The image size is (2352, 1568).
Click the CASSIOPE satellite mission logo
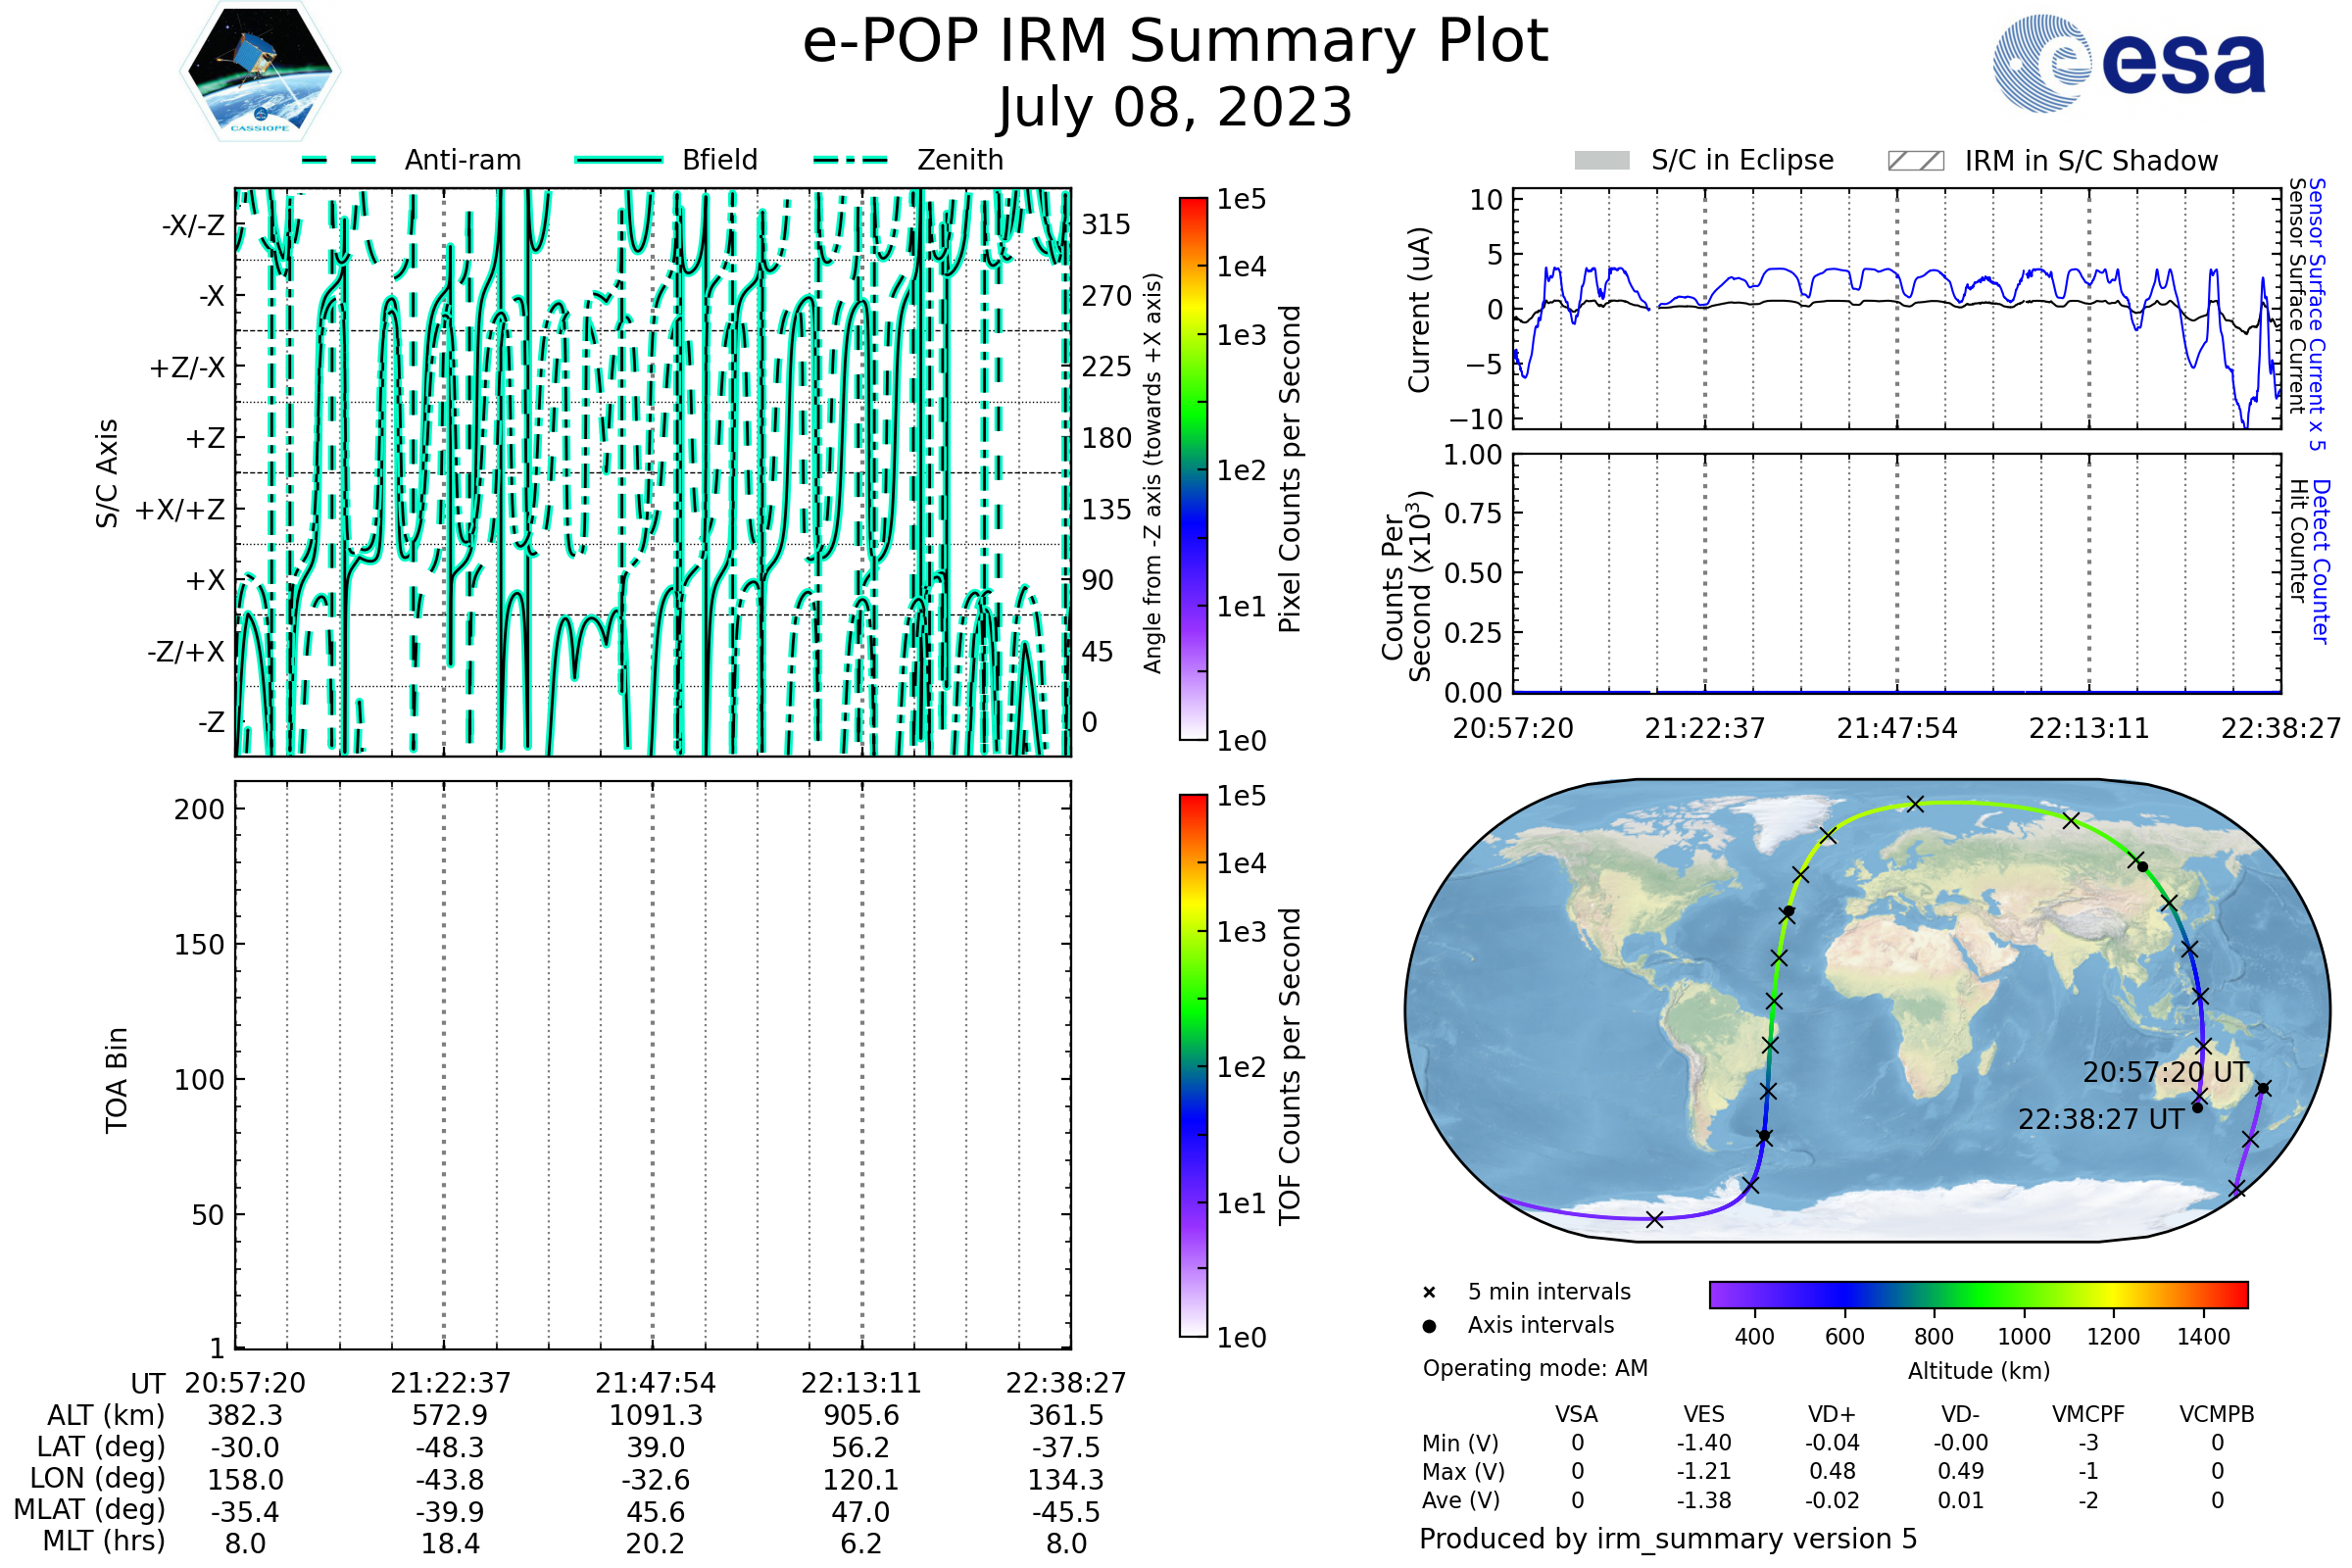[260, 72]
